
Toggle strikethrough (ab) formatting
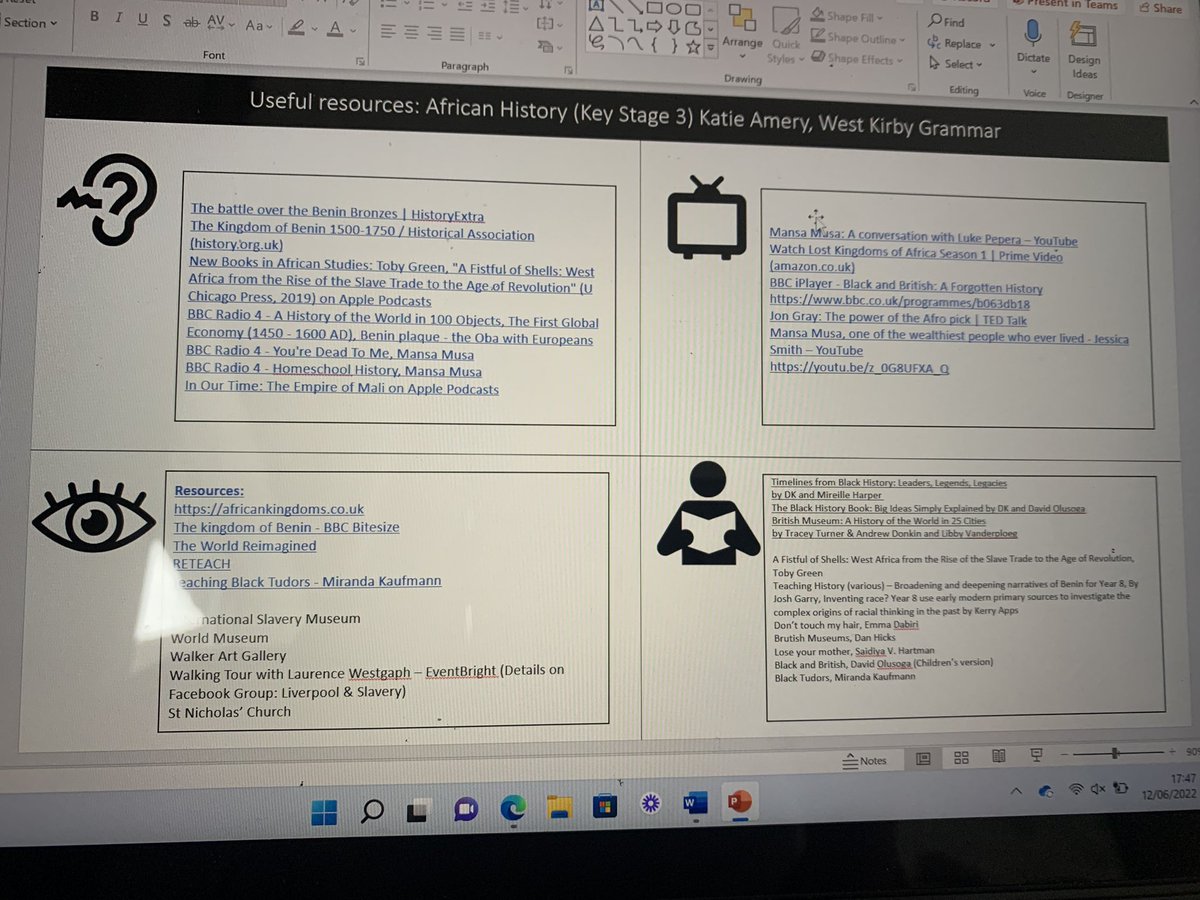pos(191,22)
